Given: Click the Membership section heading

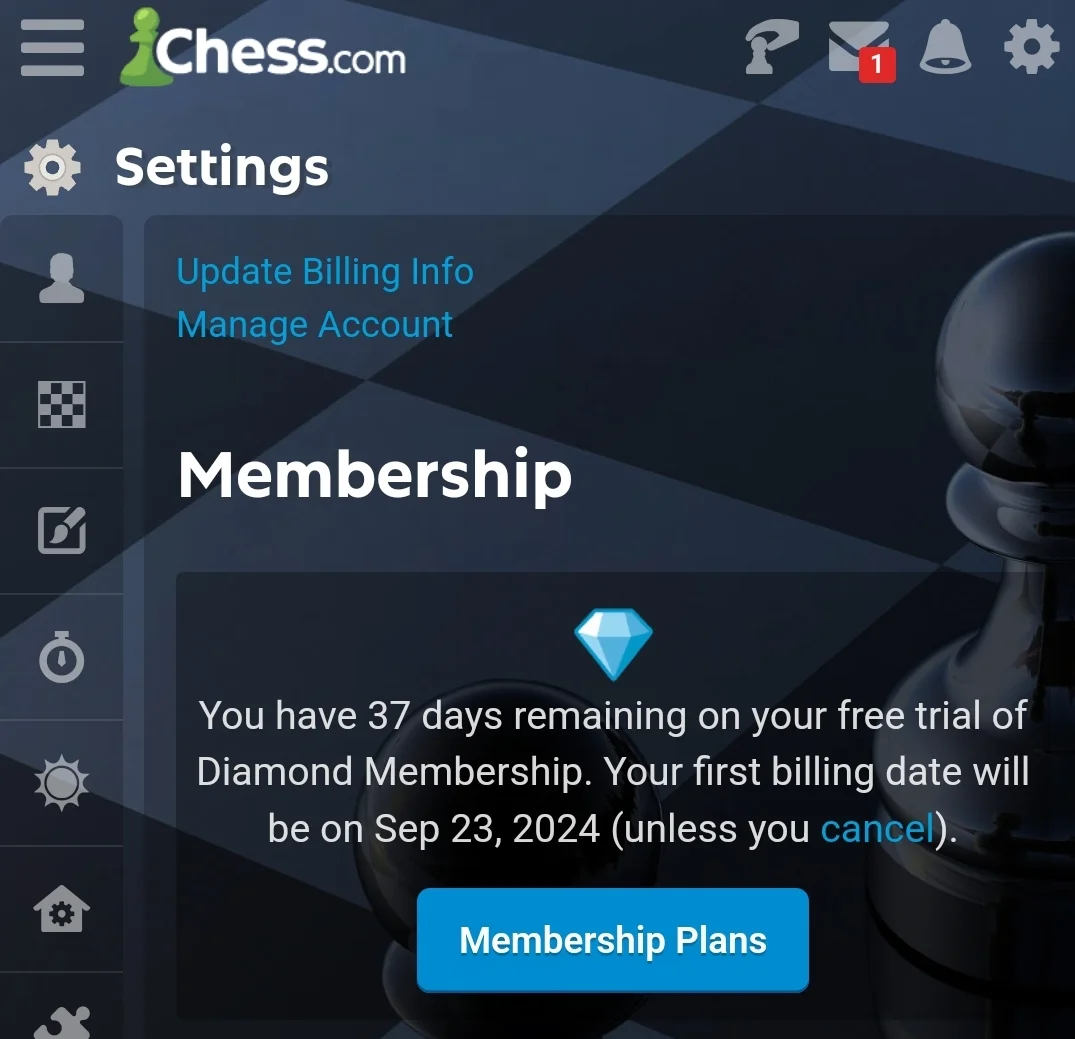Looking at the screenshot, I should [x=374, y=475].
